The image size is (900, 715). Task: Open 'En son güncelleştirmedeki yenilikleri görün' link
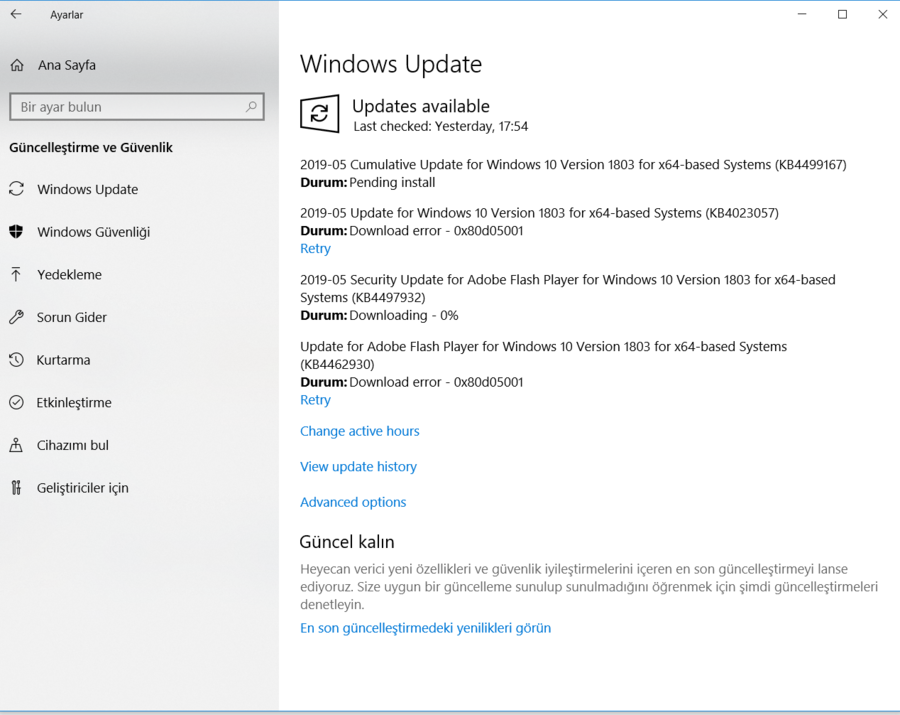[x=425, y=628]
